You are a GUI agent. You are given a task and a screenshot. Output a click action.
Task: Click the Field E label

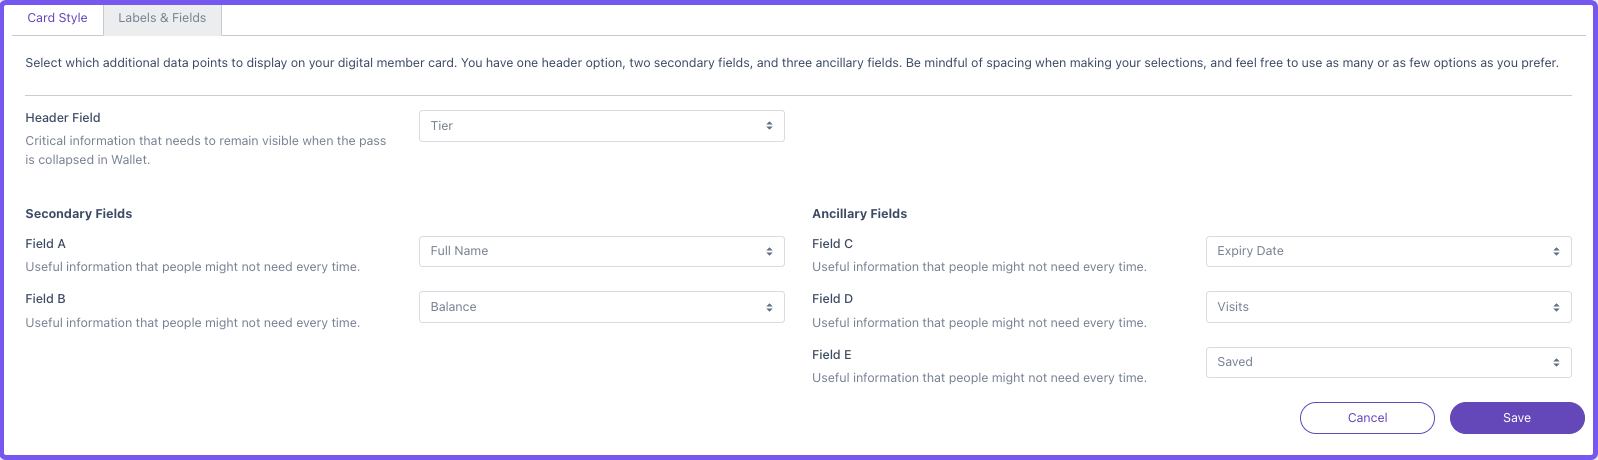(x=832, y=355)
